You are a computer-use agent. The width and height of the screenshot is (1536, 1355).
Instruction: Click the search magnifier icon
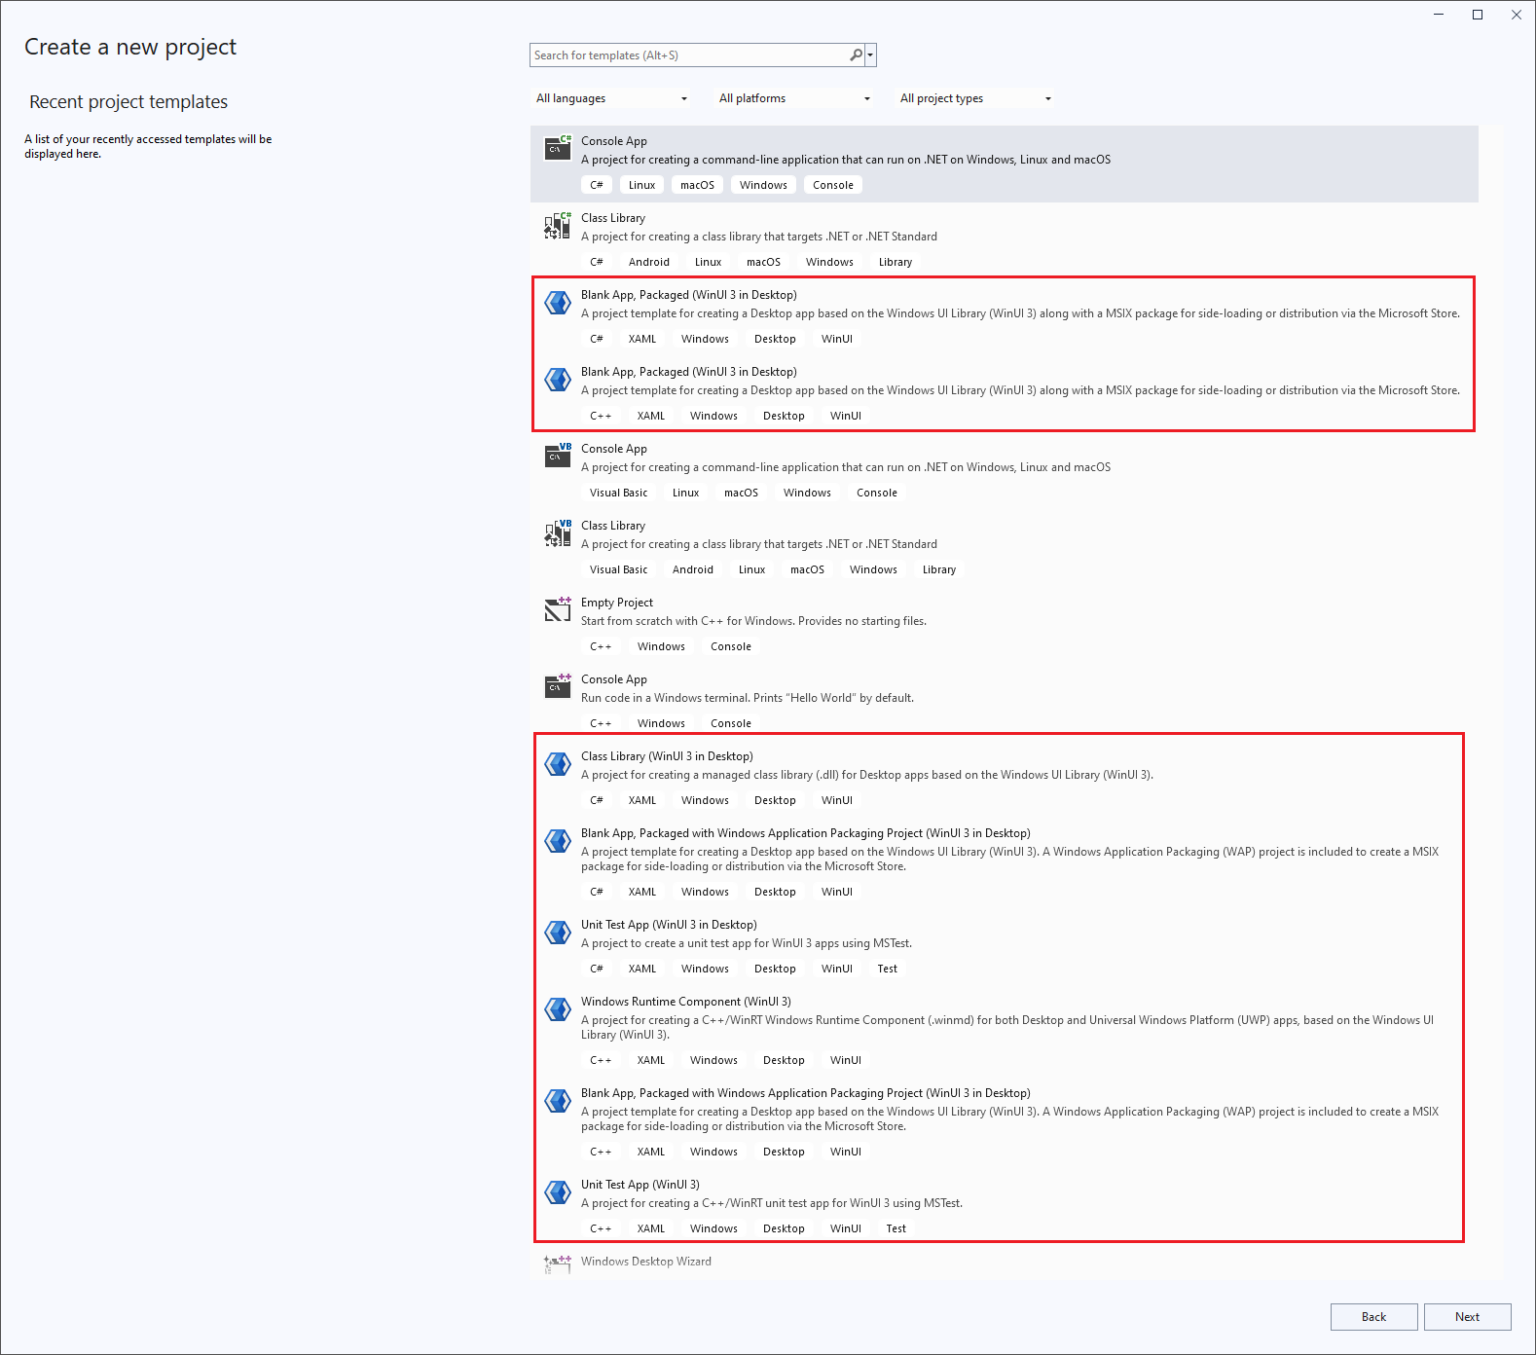855,55
